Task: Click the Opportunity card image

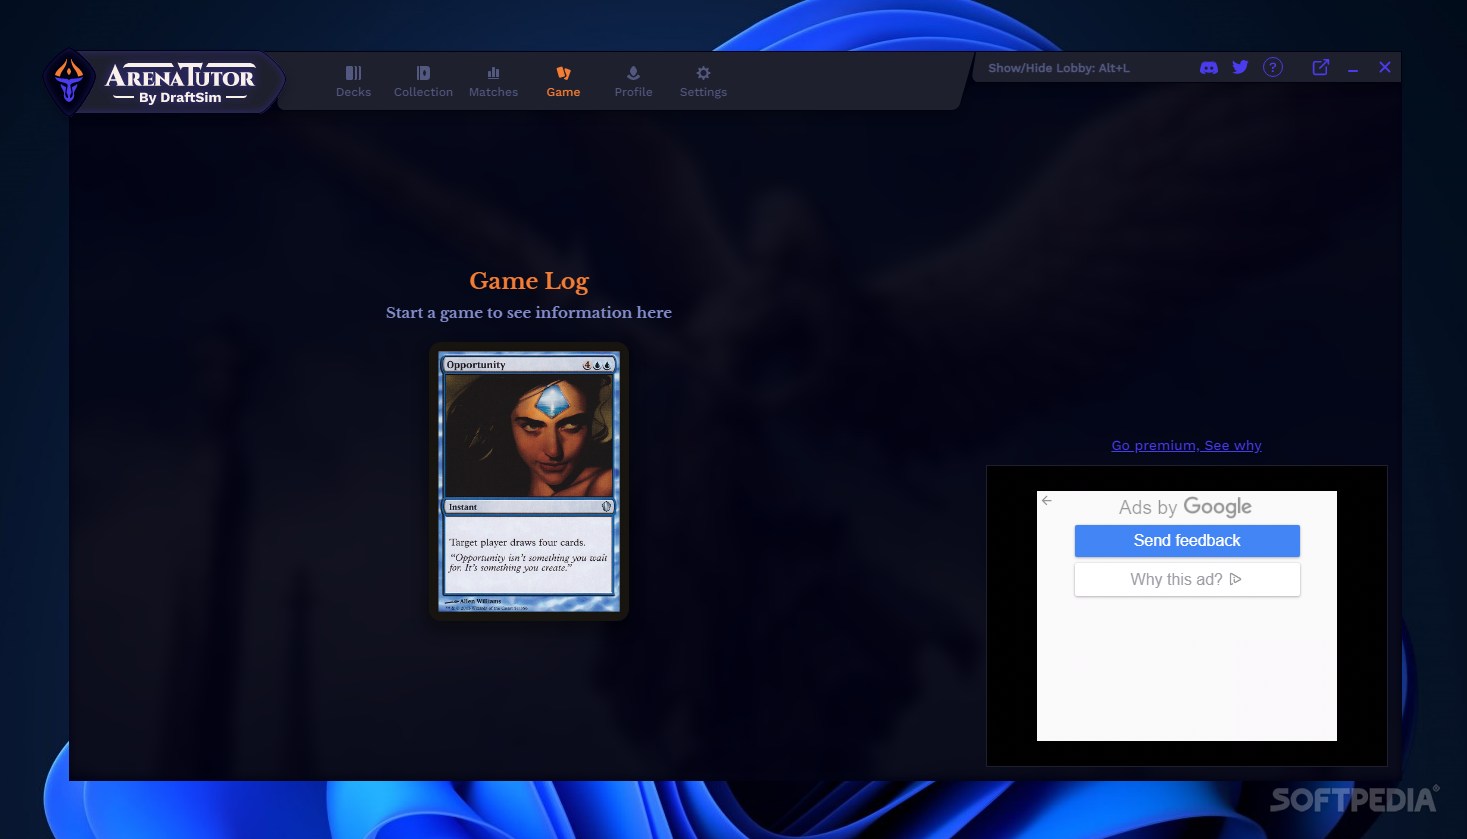Action: click(529, 482)
